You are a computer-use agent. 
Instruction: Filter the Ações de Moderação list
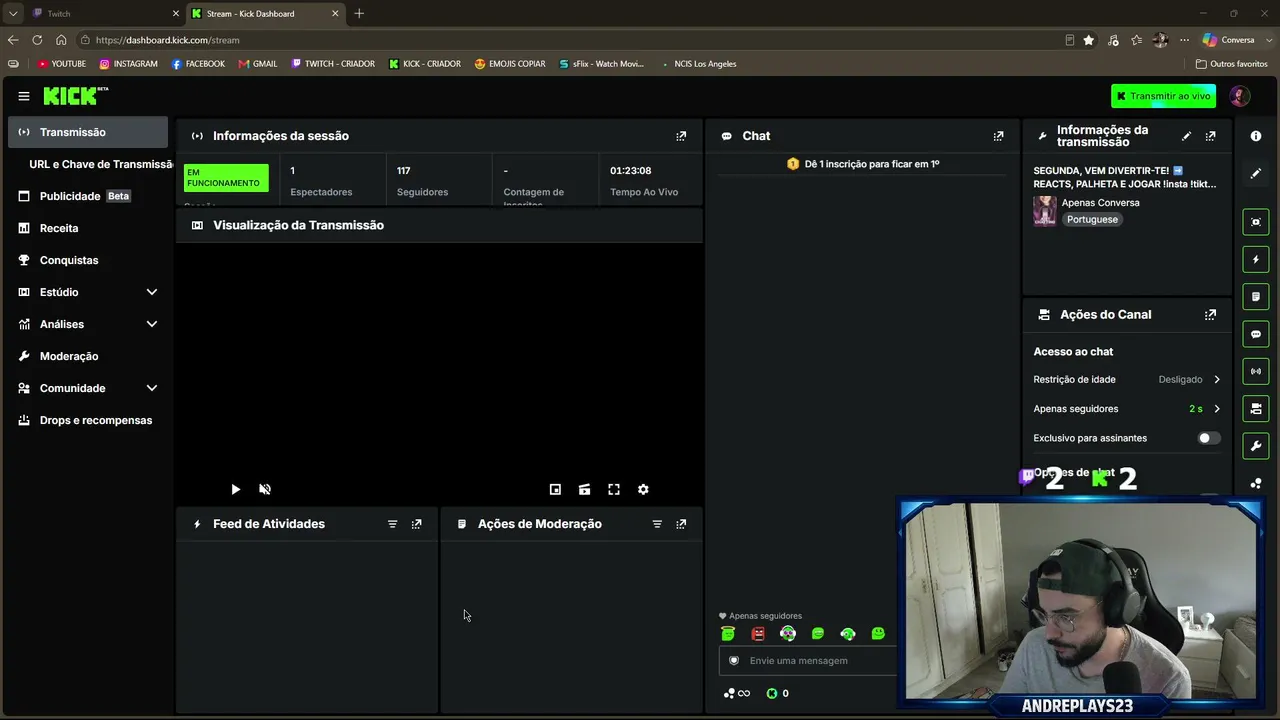click(x=657, y=524)
